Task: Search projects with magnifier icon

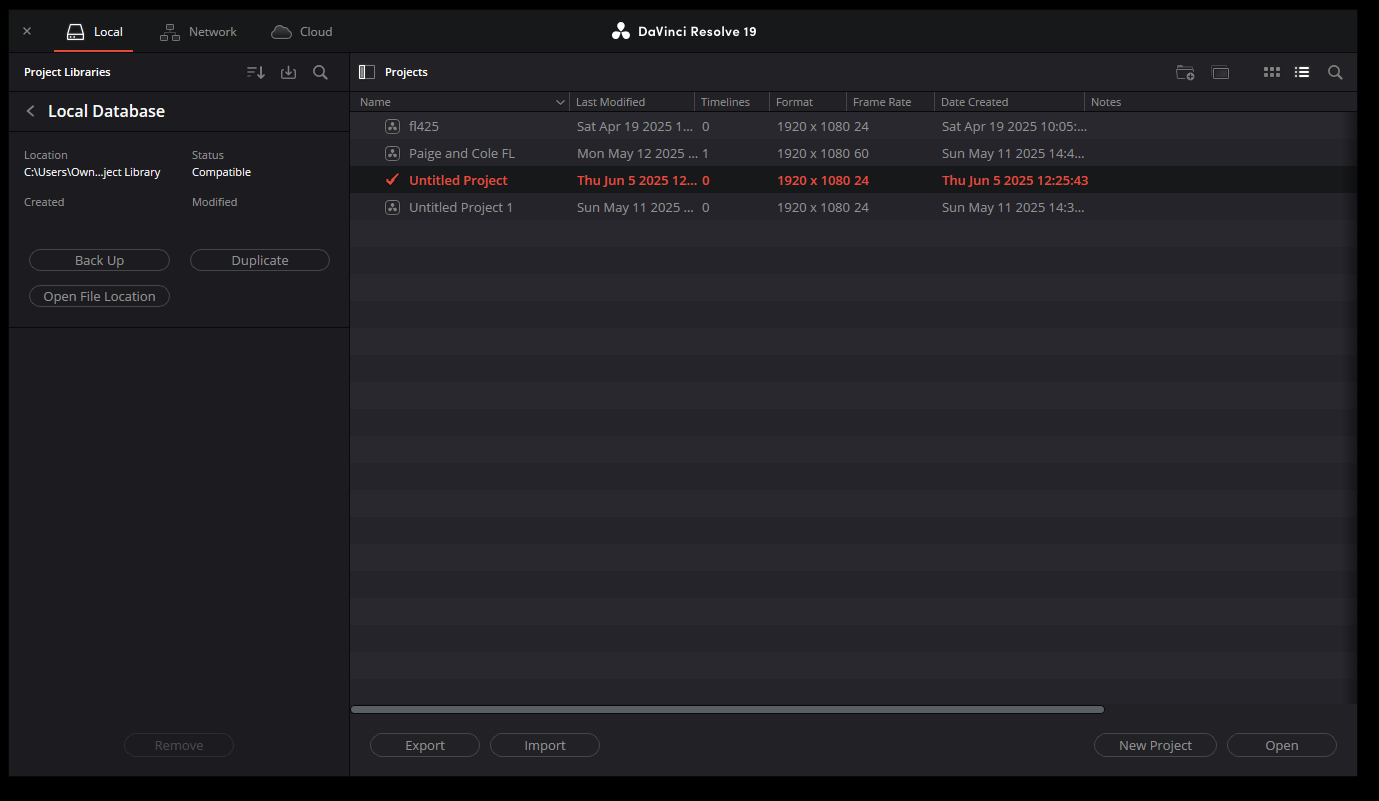Action: pos(1335,72)
